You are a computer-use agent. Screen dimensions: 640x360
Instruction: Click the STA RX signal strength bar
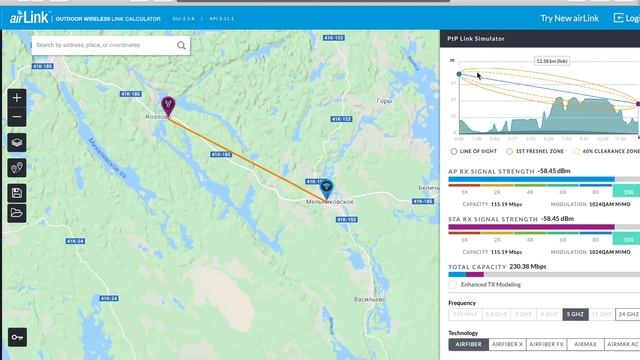point(544,227)
